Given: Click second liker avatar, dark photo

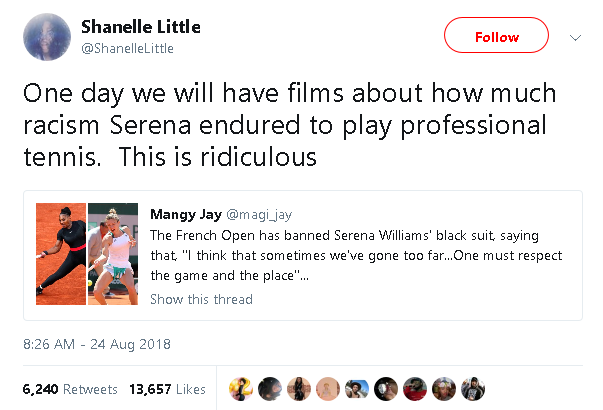Looking at the screenshot, I should 270,388.
